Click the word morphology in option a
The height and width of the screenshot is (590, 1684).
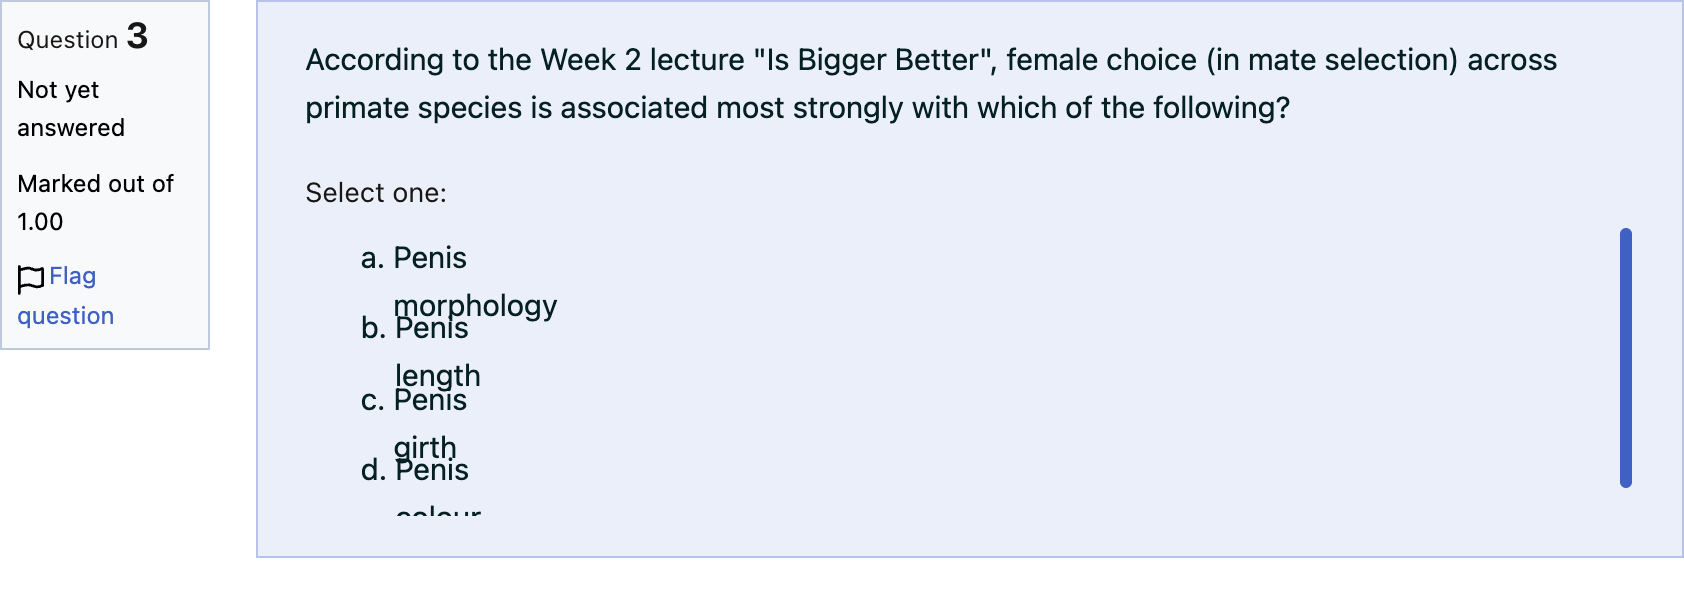[476, 306]
